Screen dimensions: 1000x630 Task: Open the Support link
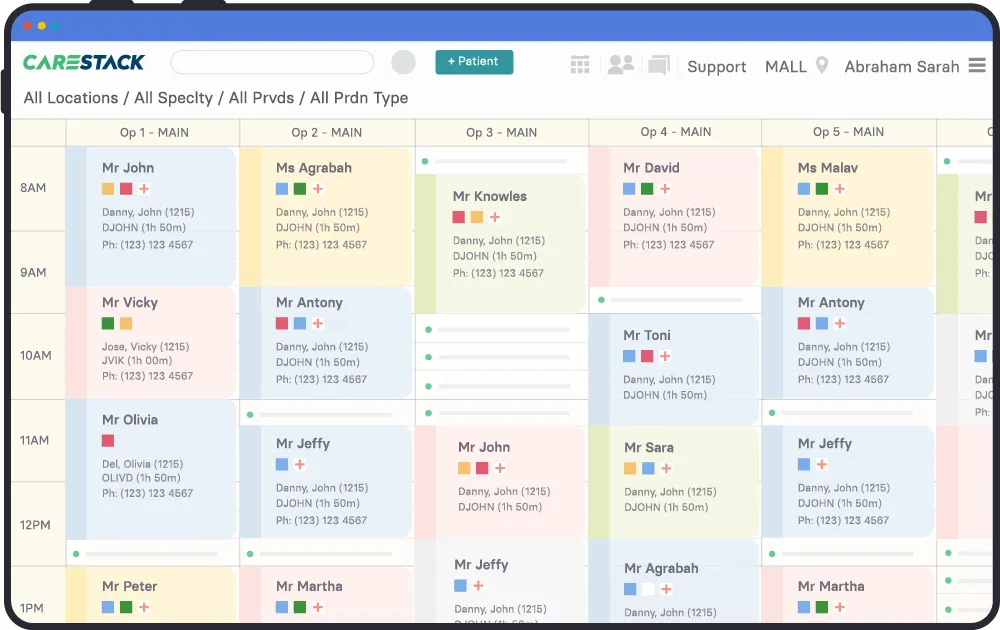(717, 67)
